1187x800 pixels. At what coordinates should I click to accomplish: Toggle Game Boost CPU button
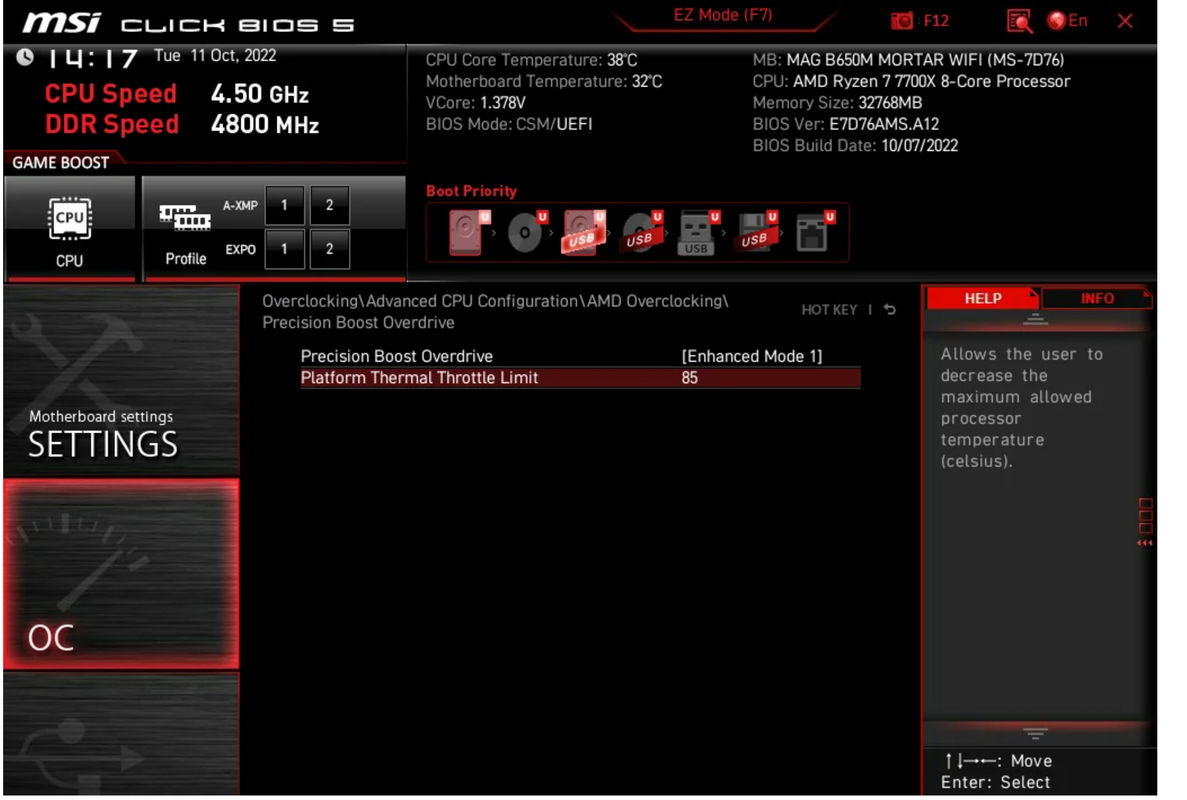(70, 229)
